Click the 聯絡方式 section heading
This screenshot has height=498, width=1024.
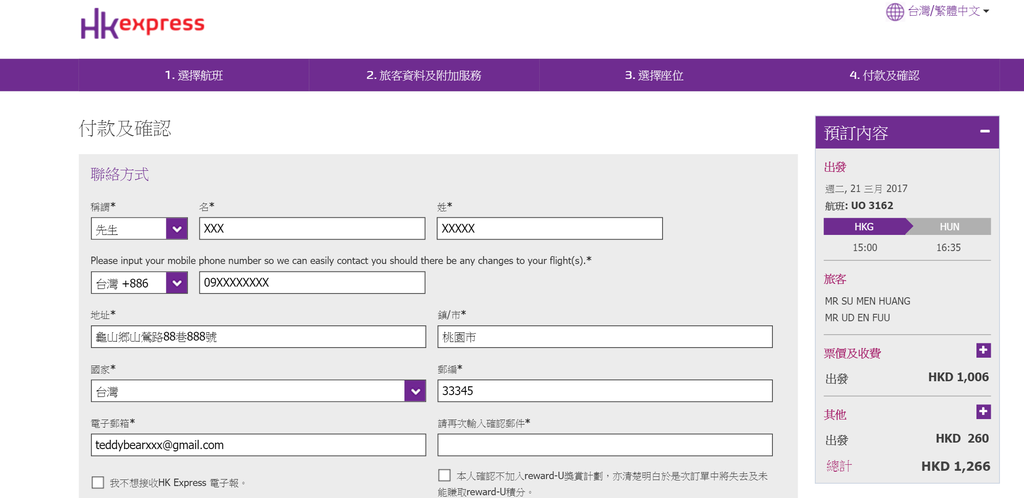pos(120,174)
